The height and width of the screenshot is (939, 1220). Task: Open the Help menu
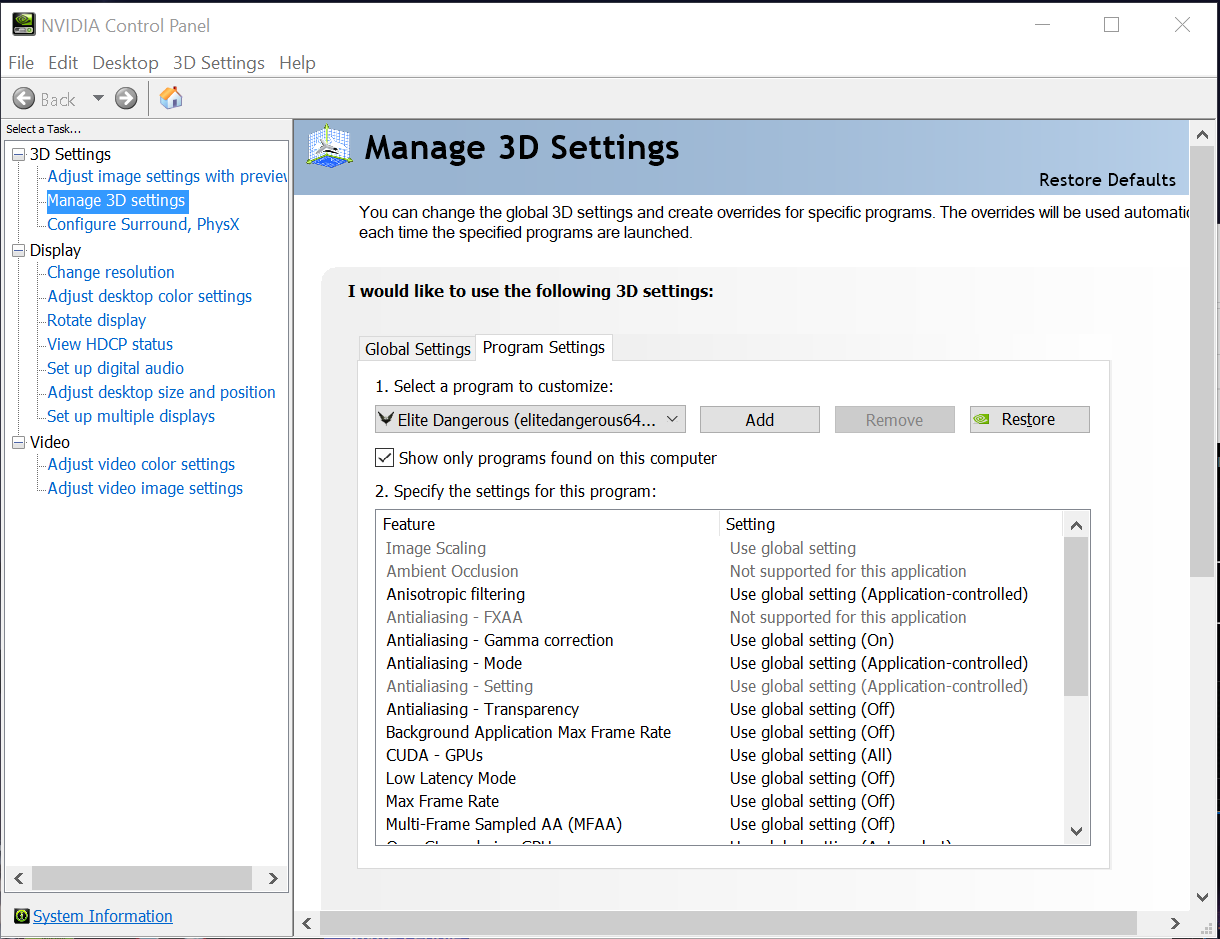[297, 62]
